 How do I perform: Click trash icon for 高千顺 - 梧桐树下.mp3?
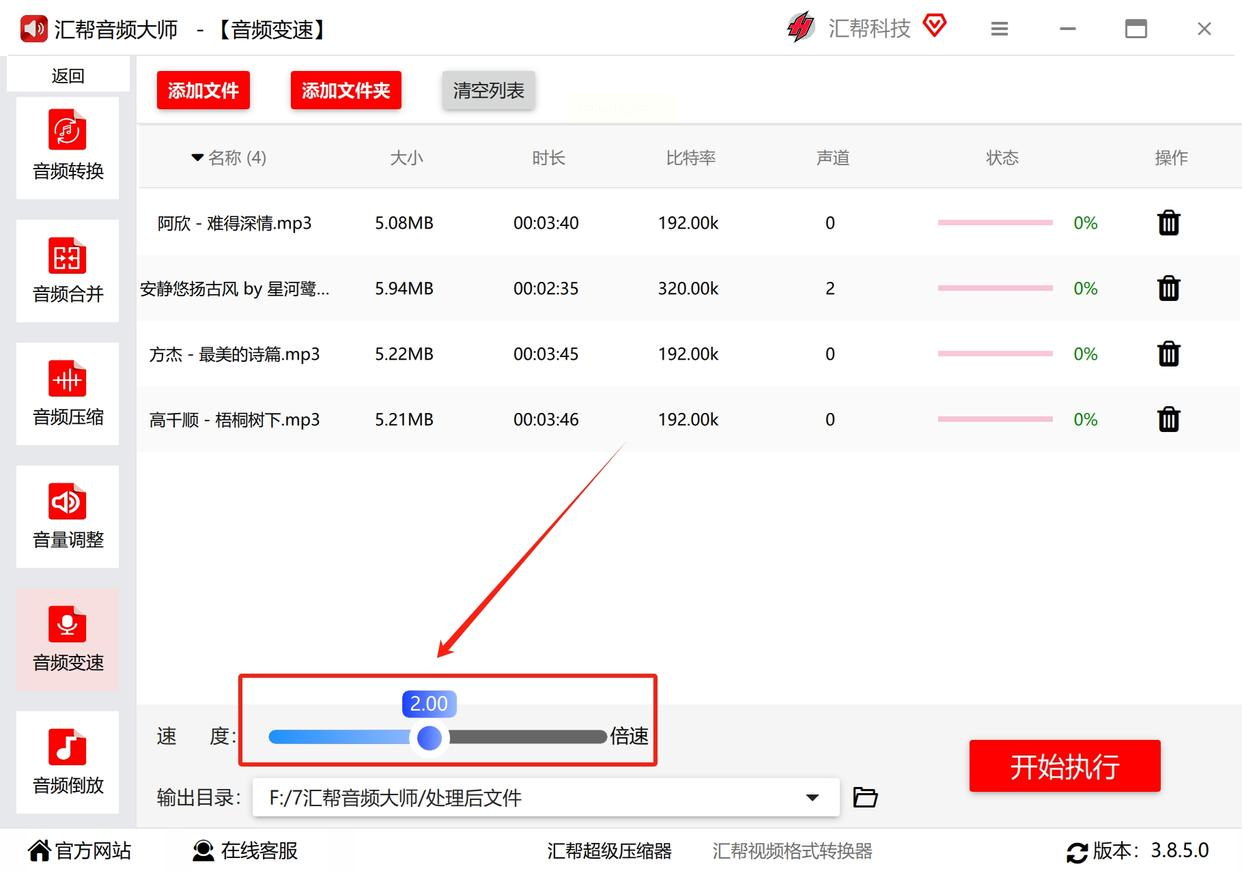click(x=1168, y=419)
